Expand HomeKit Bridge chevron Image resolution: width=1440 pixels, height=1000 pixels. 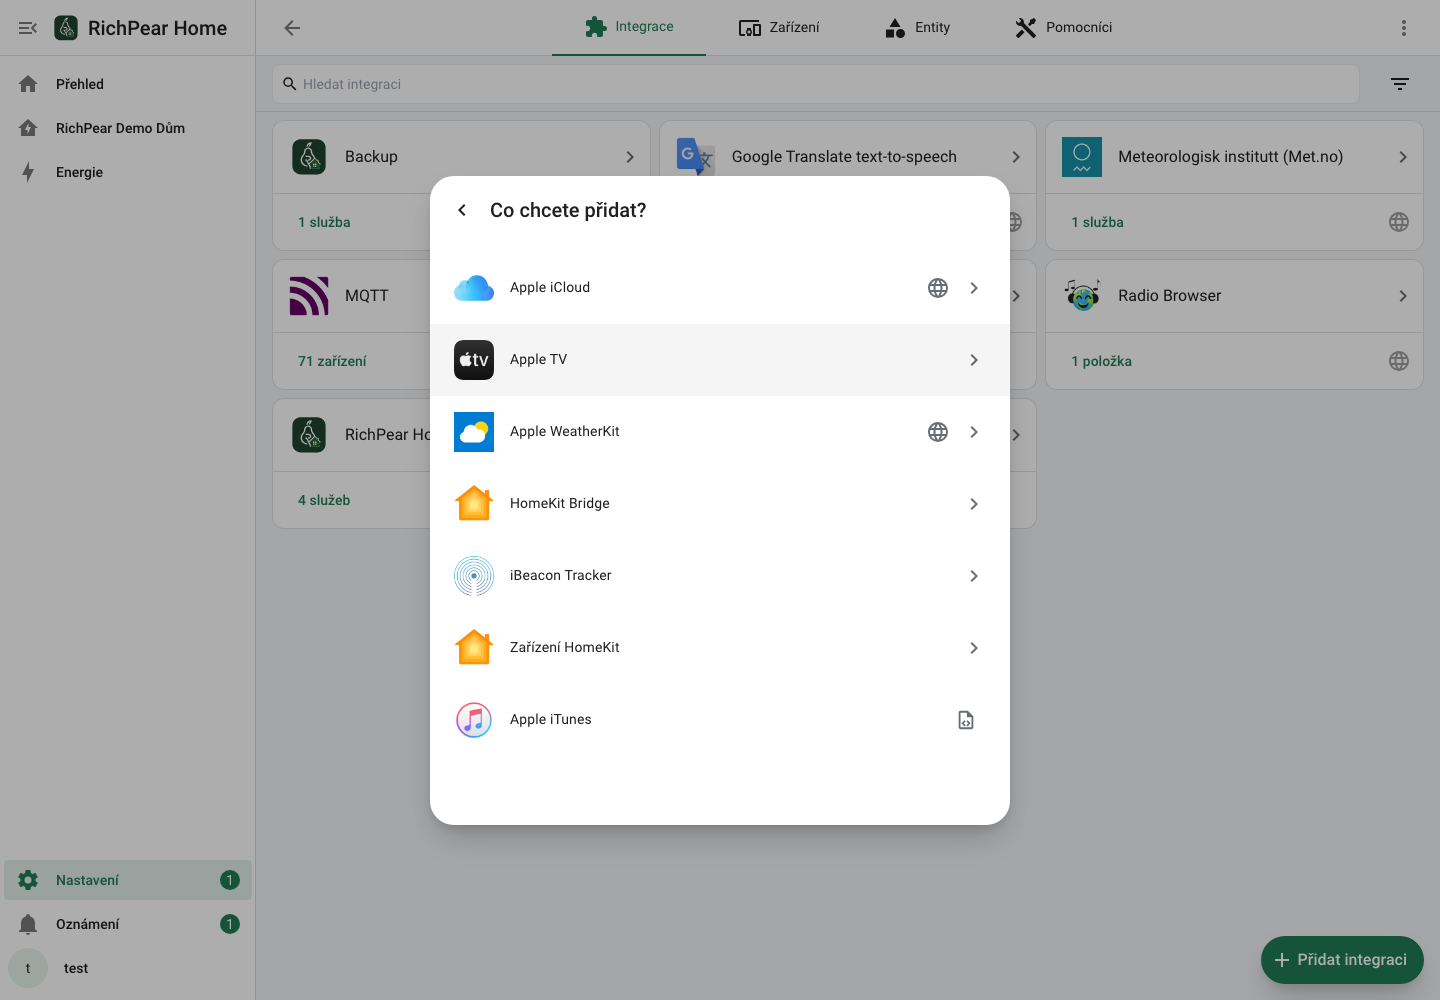point(974,504)
